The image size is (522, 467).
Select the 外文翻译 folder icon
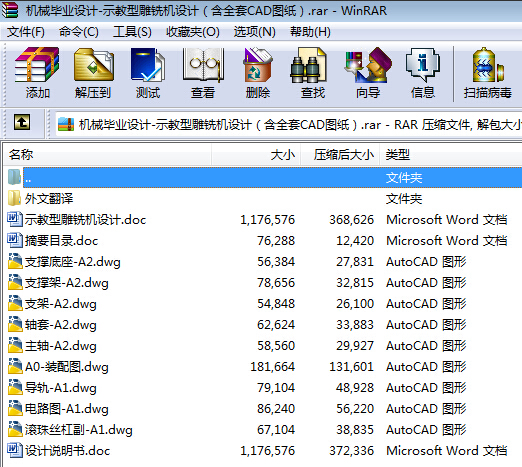coord(14,198)
